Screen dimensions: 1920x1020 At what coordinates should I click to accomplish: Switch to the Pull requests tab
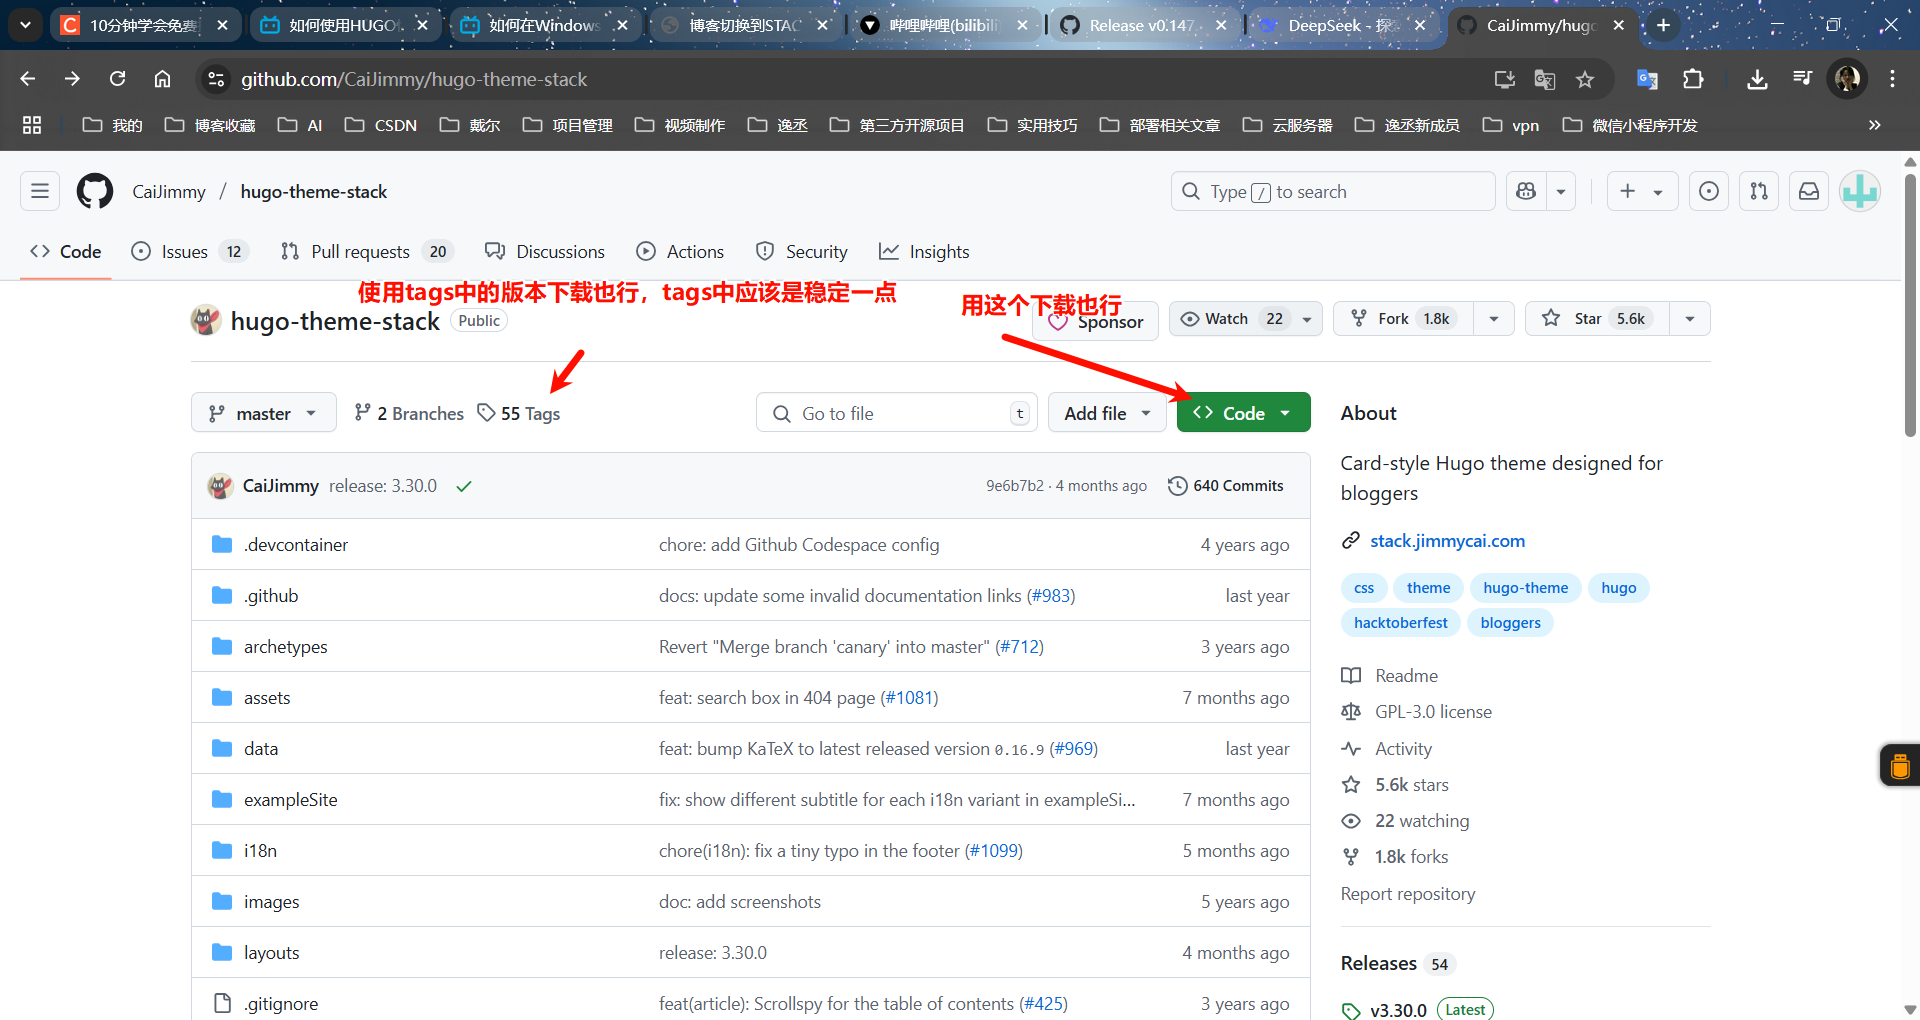pos(367,252)
